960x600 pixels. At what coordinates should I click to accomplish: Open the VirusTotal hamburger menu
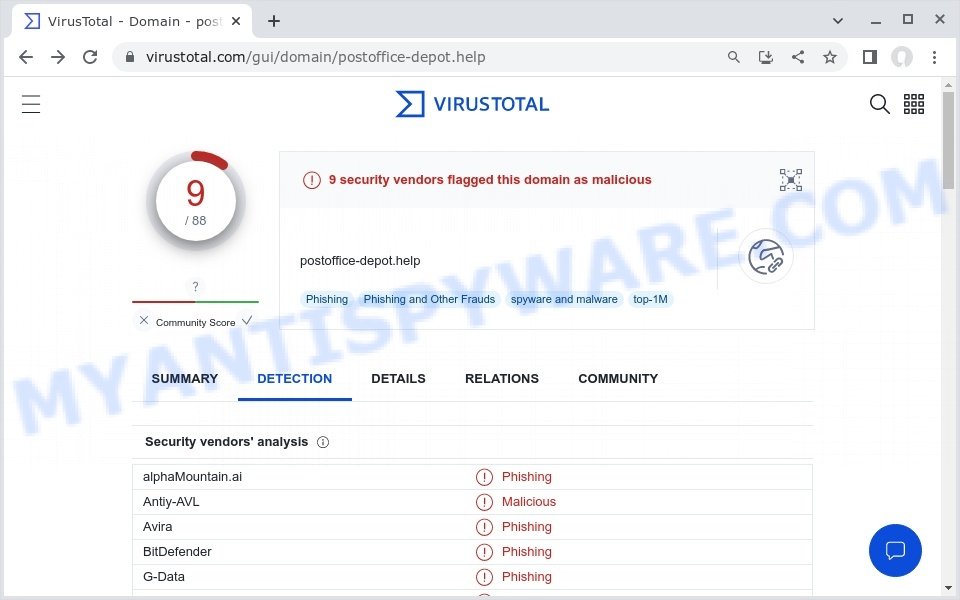[31, 104]
